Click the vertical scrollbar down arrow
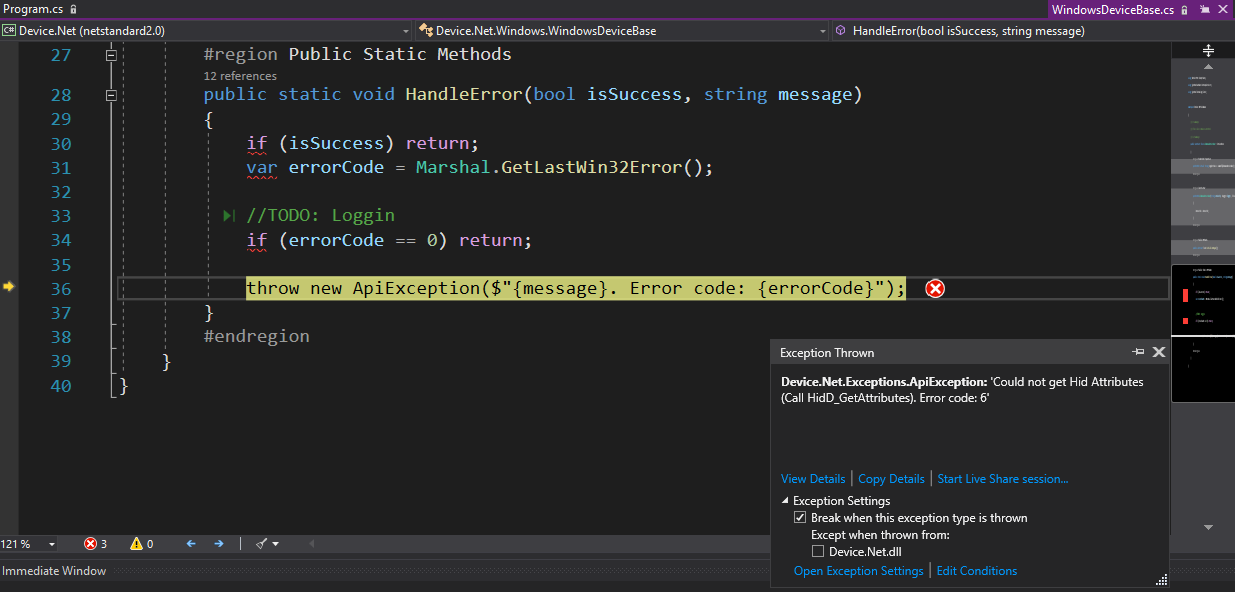Viewport: 1235px width, 592px height. coord(1208,527)
